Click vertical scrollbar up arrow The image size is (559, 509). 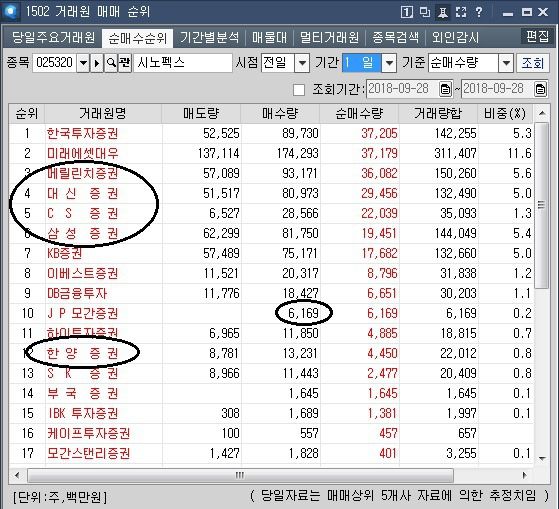coord(542,114)
